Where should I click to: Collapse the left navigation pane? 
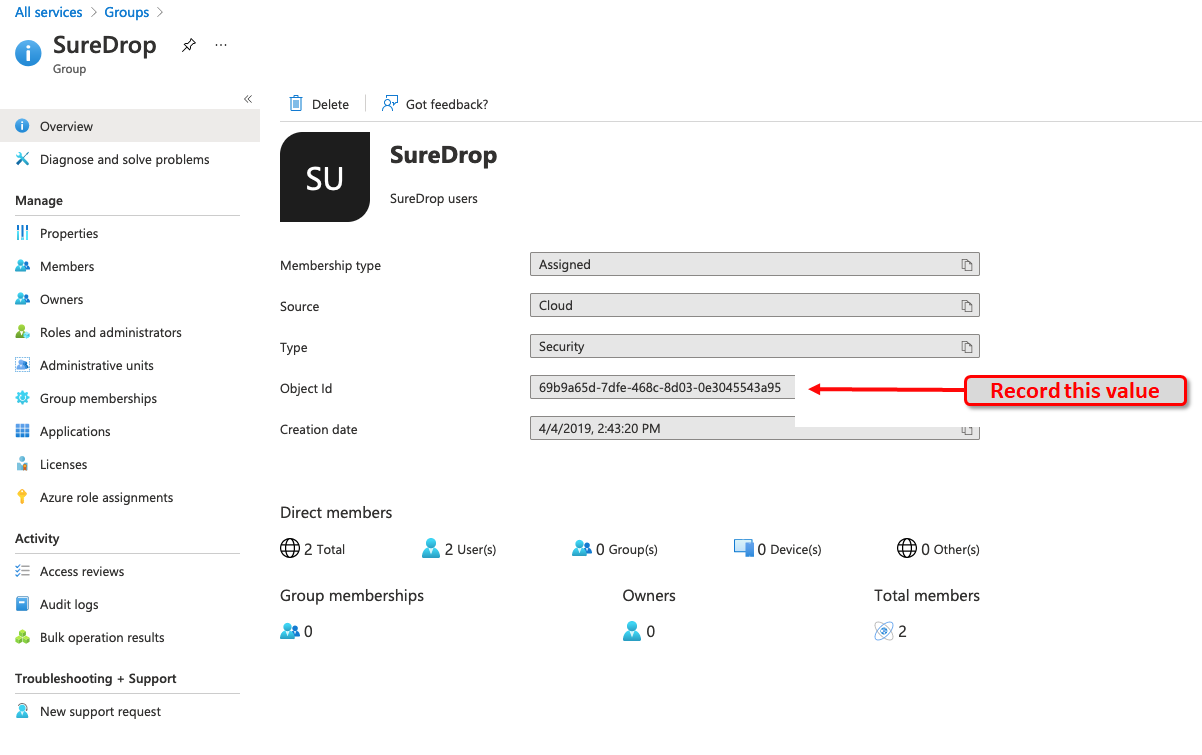pos(248,98)
